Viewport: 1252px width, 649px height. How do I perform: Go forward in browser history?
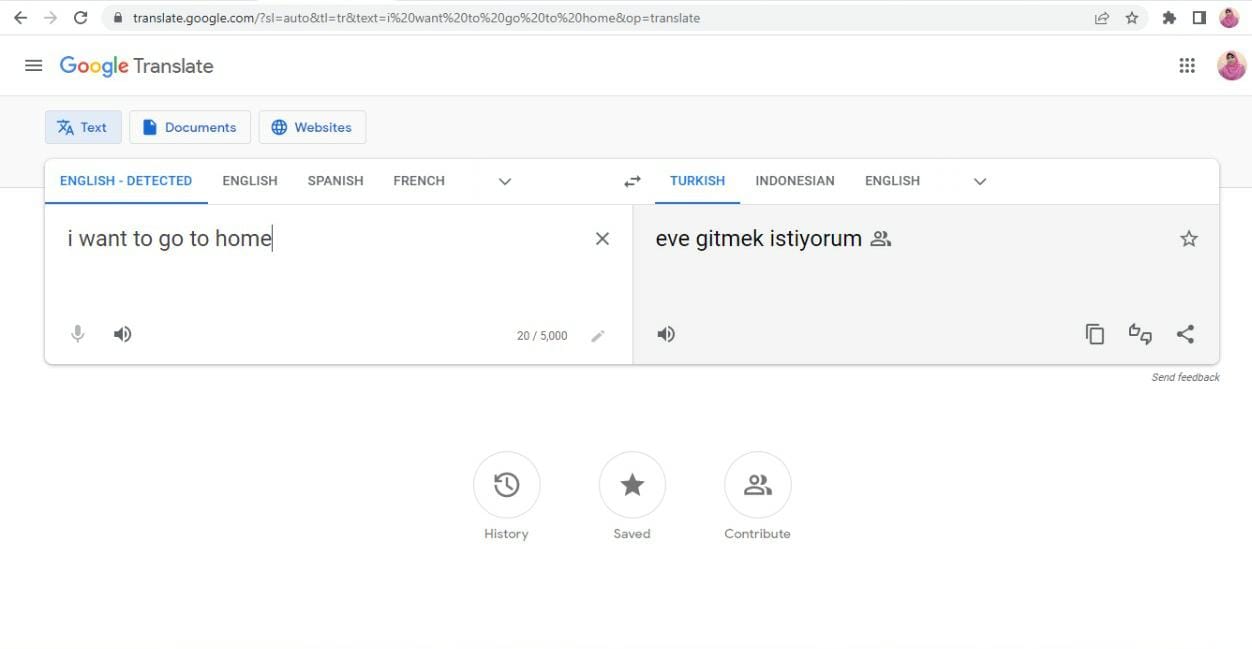coord(50,18)
